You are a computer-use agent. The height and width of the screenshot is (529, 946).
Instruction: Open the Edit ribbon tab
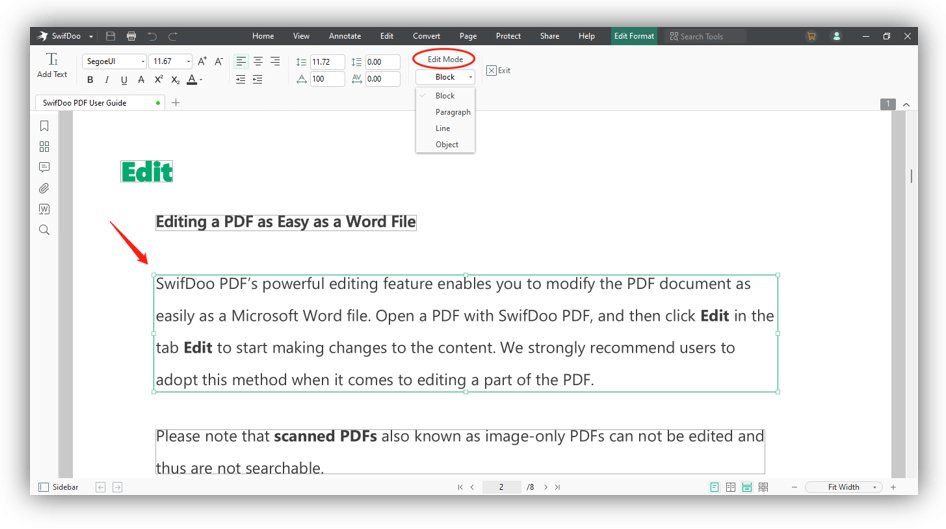(x=387, y=36)
